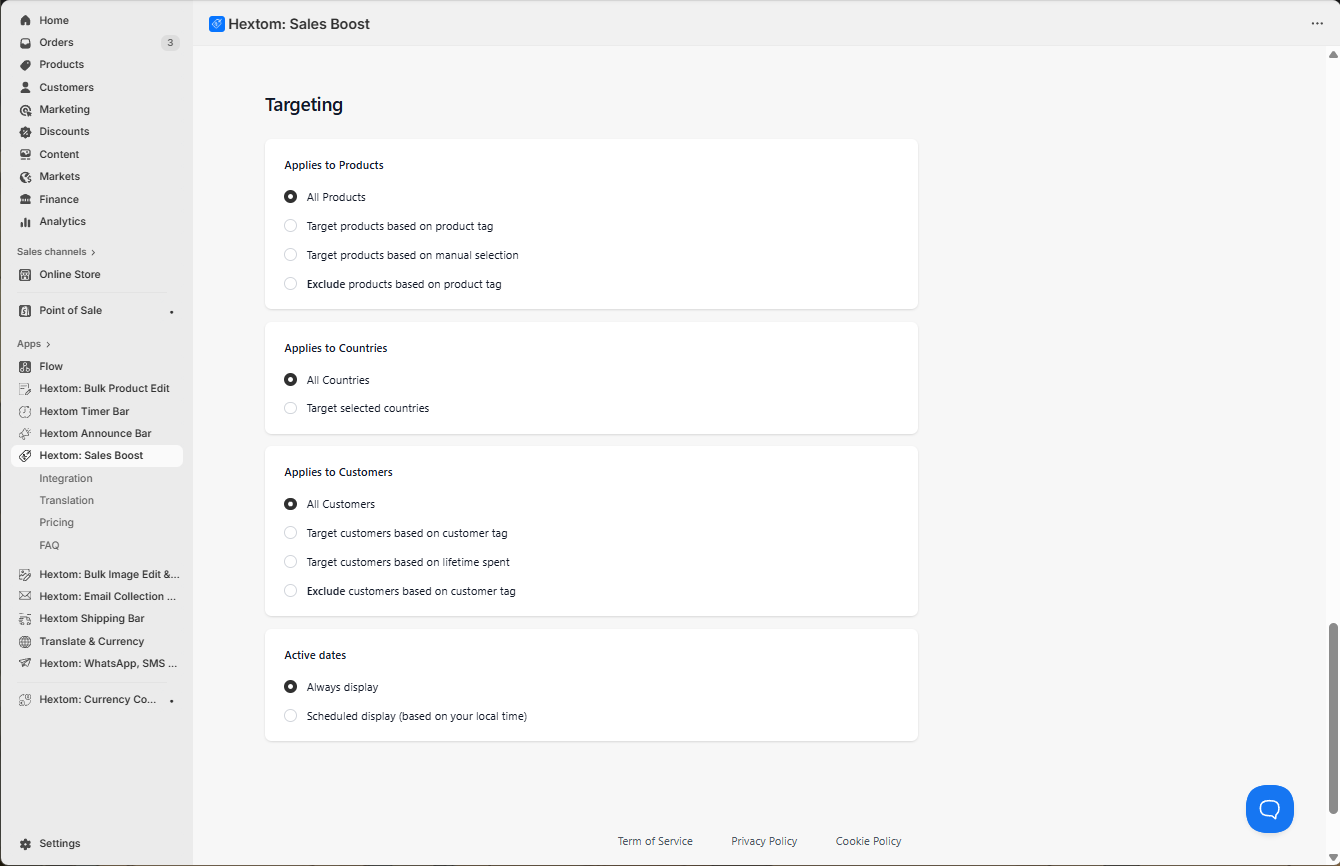
Task: Click the Finance bank icon
Action: click(x=26, y=199)
